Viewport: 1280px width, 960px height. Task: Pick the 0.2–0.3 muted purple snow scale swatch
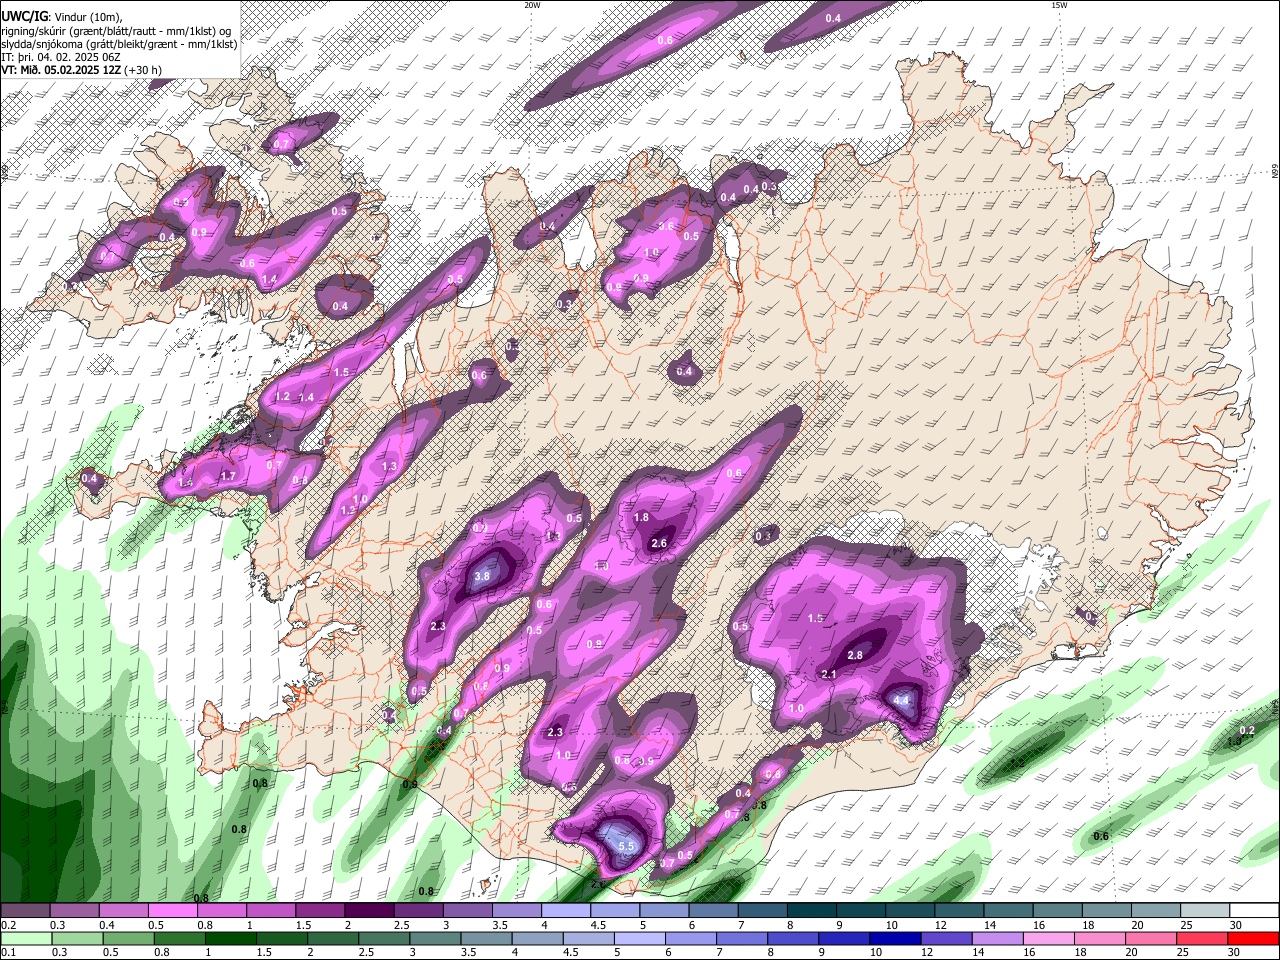click(x=26, y=911)
